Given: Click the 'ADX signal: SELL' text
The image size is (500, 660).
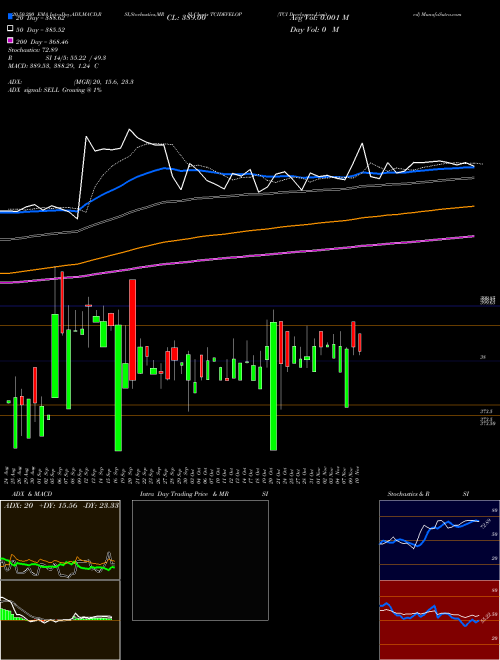Looking at the screenshot, I should point(34,90).
